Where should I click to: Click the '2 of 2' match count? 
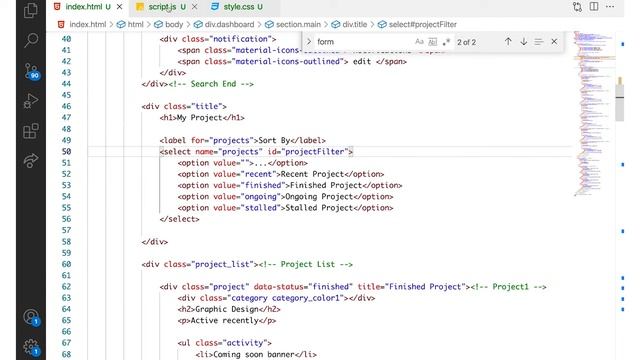coord(467,42)
